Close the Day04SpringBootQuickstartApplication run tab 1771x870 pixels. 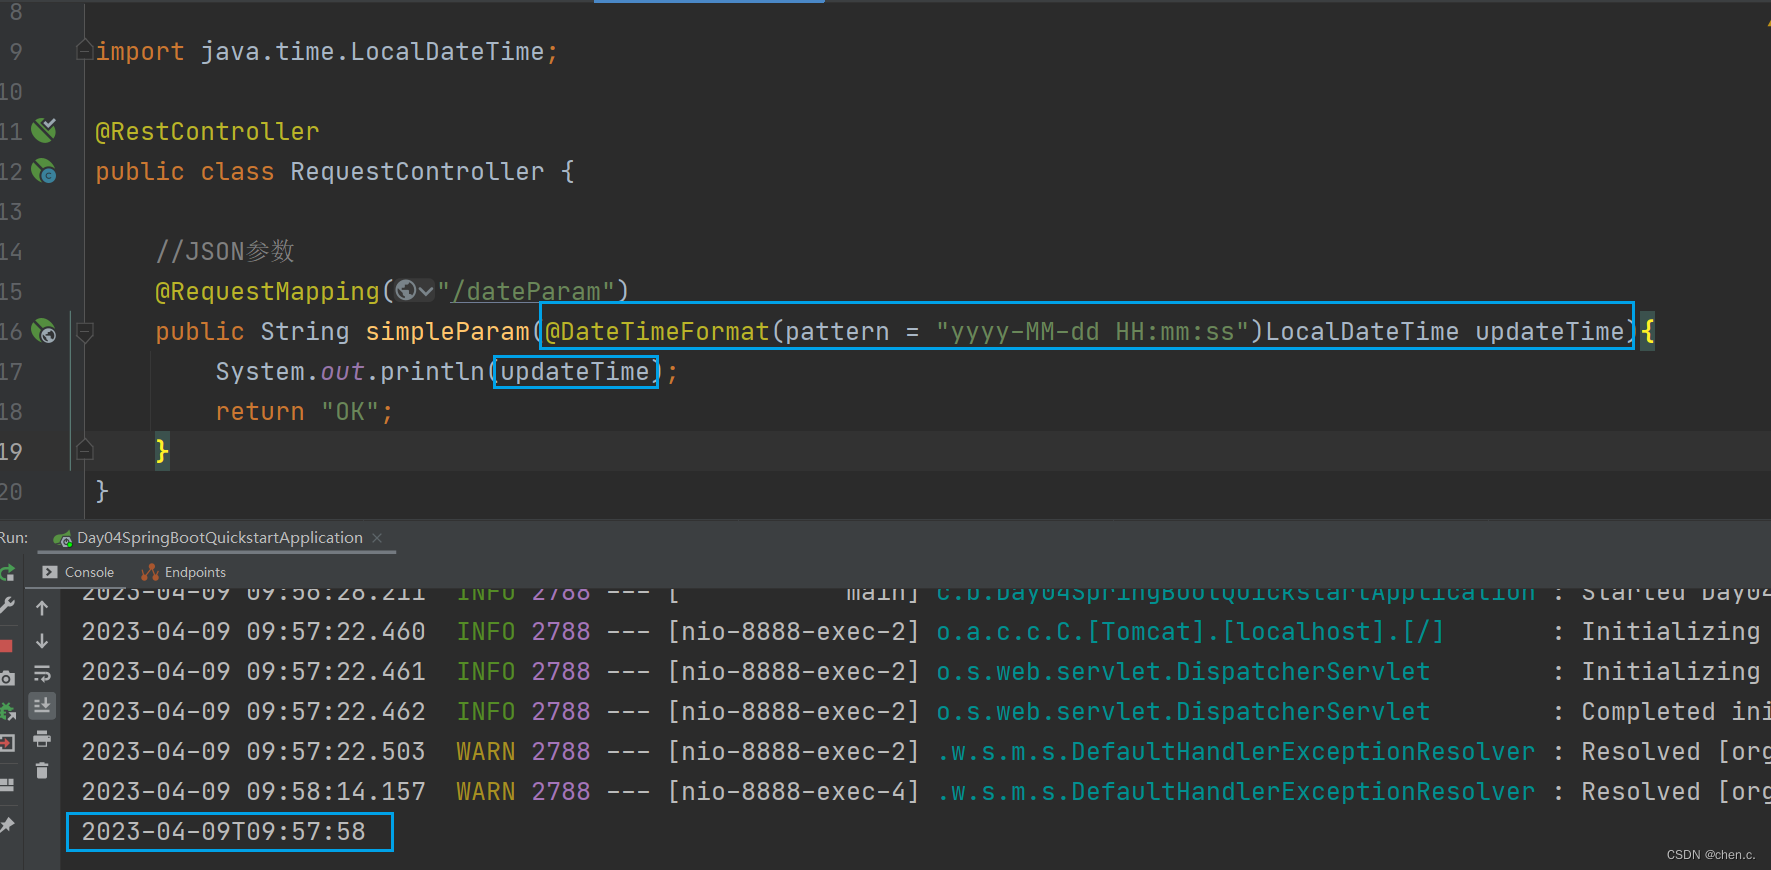coord(377,538)
